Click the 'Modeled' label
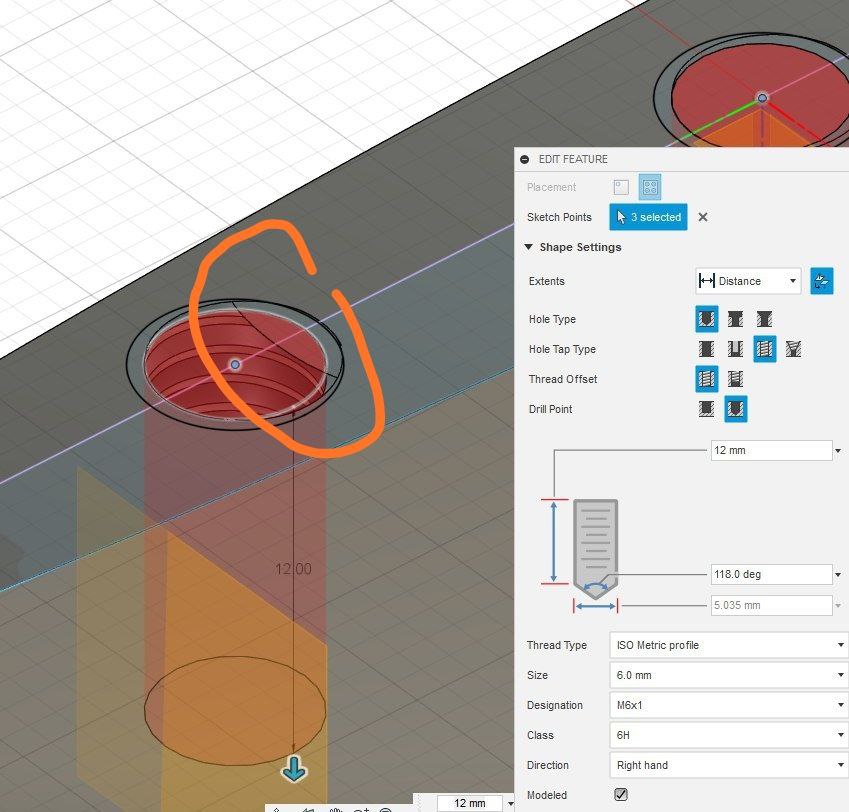This screenshot has width=849, height=812. click(547, 795)
